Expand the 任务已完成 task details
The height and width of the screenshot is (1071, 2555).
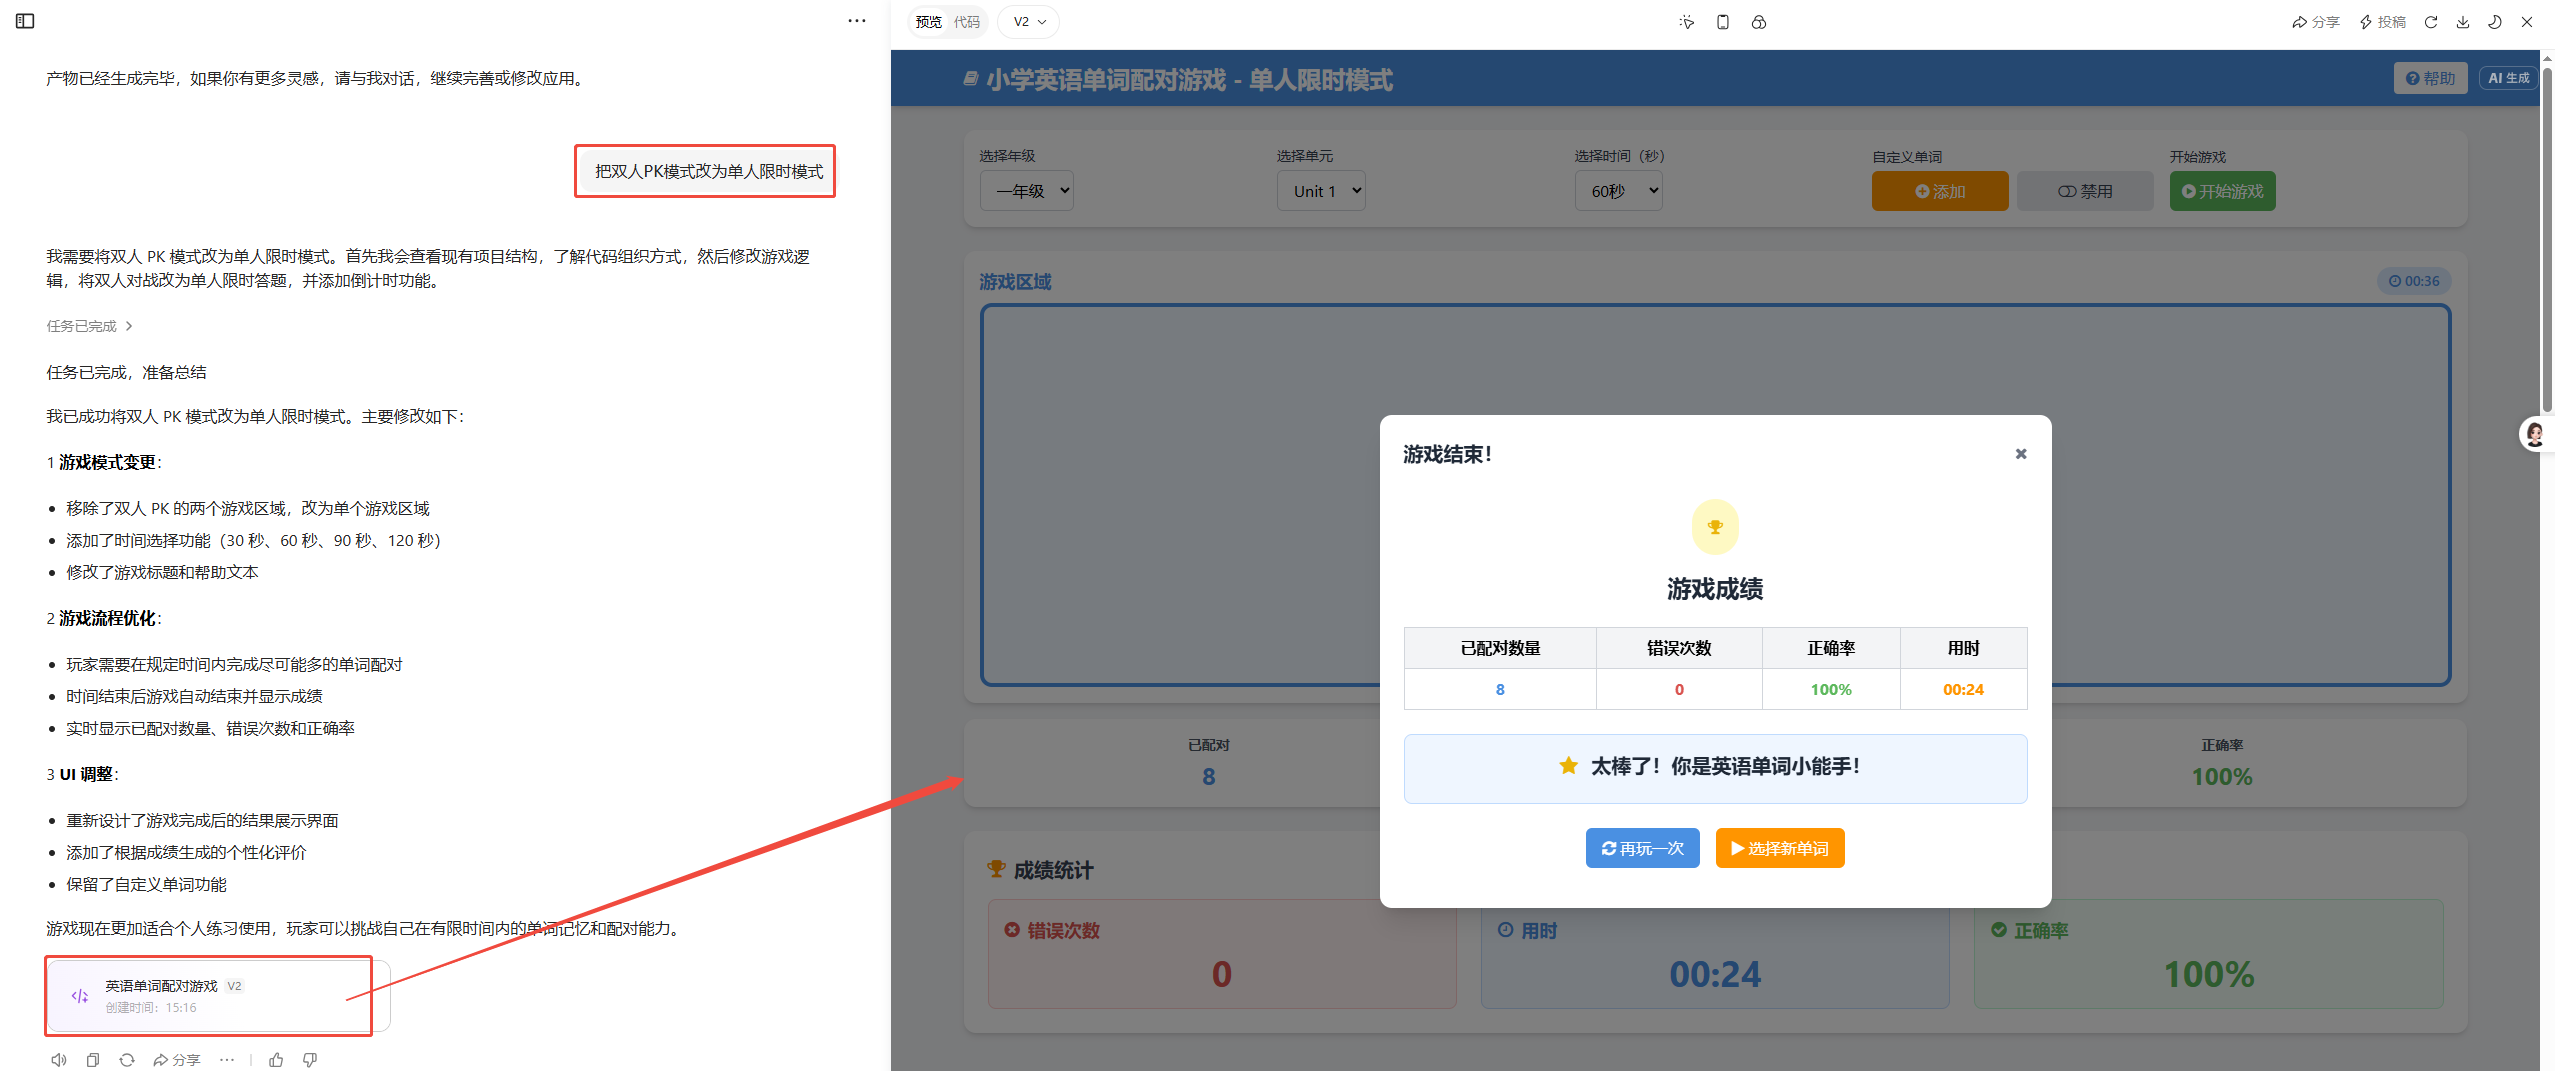click(89, 326)
